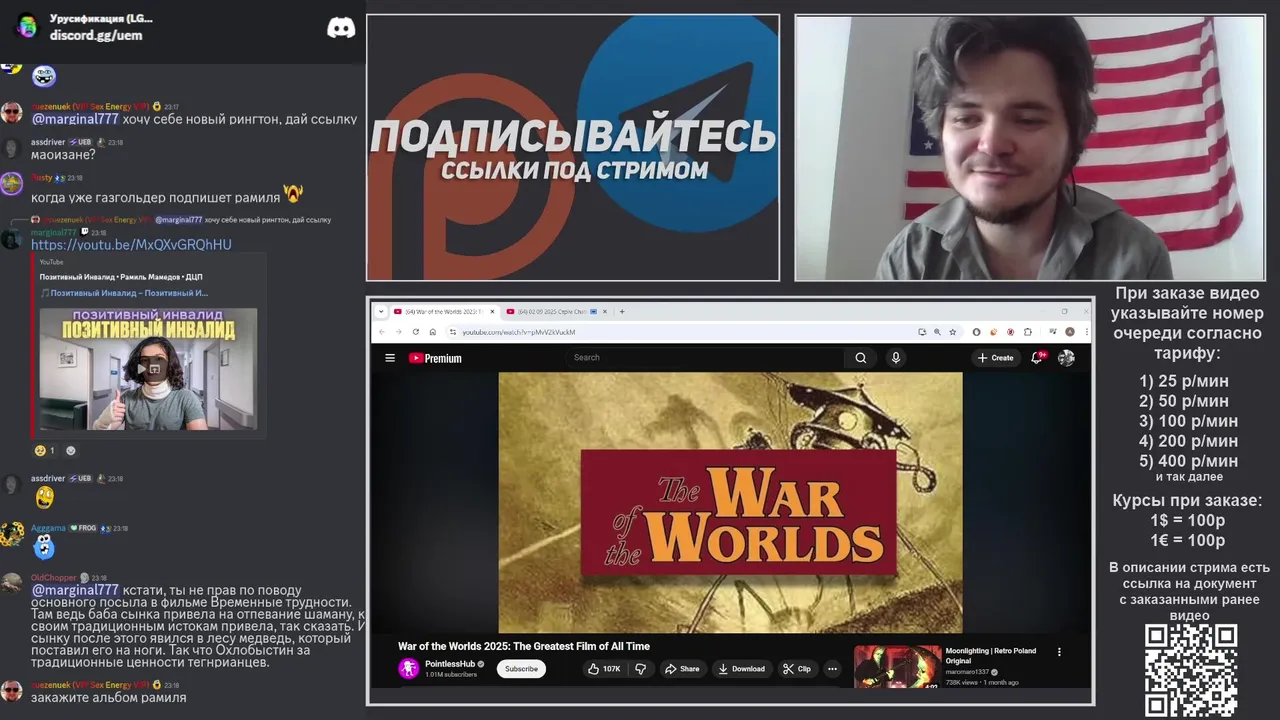Open the browser extensions puzzle icon
This screenshot has width=1280, height=720.
[1027, 332]
